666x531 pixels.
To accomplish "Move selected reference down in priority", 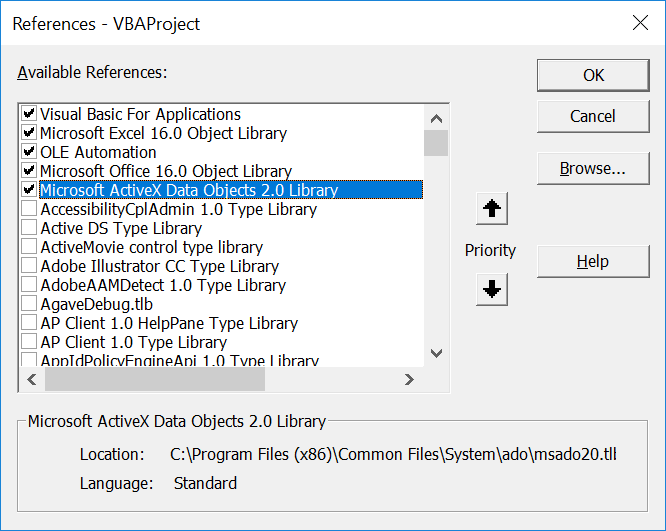I will (492, 289).
